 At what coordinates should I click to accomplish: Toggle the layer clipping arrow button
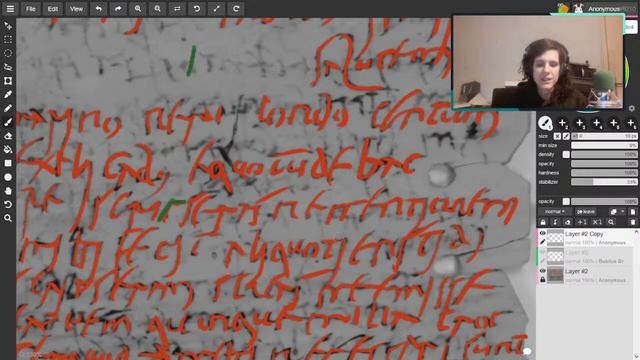555,222
